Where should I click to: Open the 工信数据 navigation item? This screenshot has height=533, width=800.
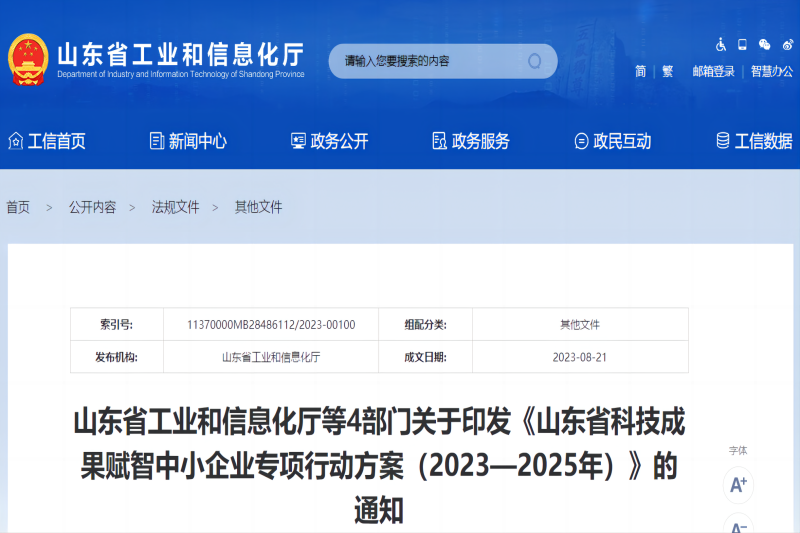[x=754, y=141]
